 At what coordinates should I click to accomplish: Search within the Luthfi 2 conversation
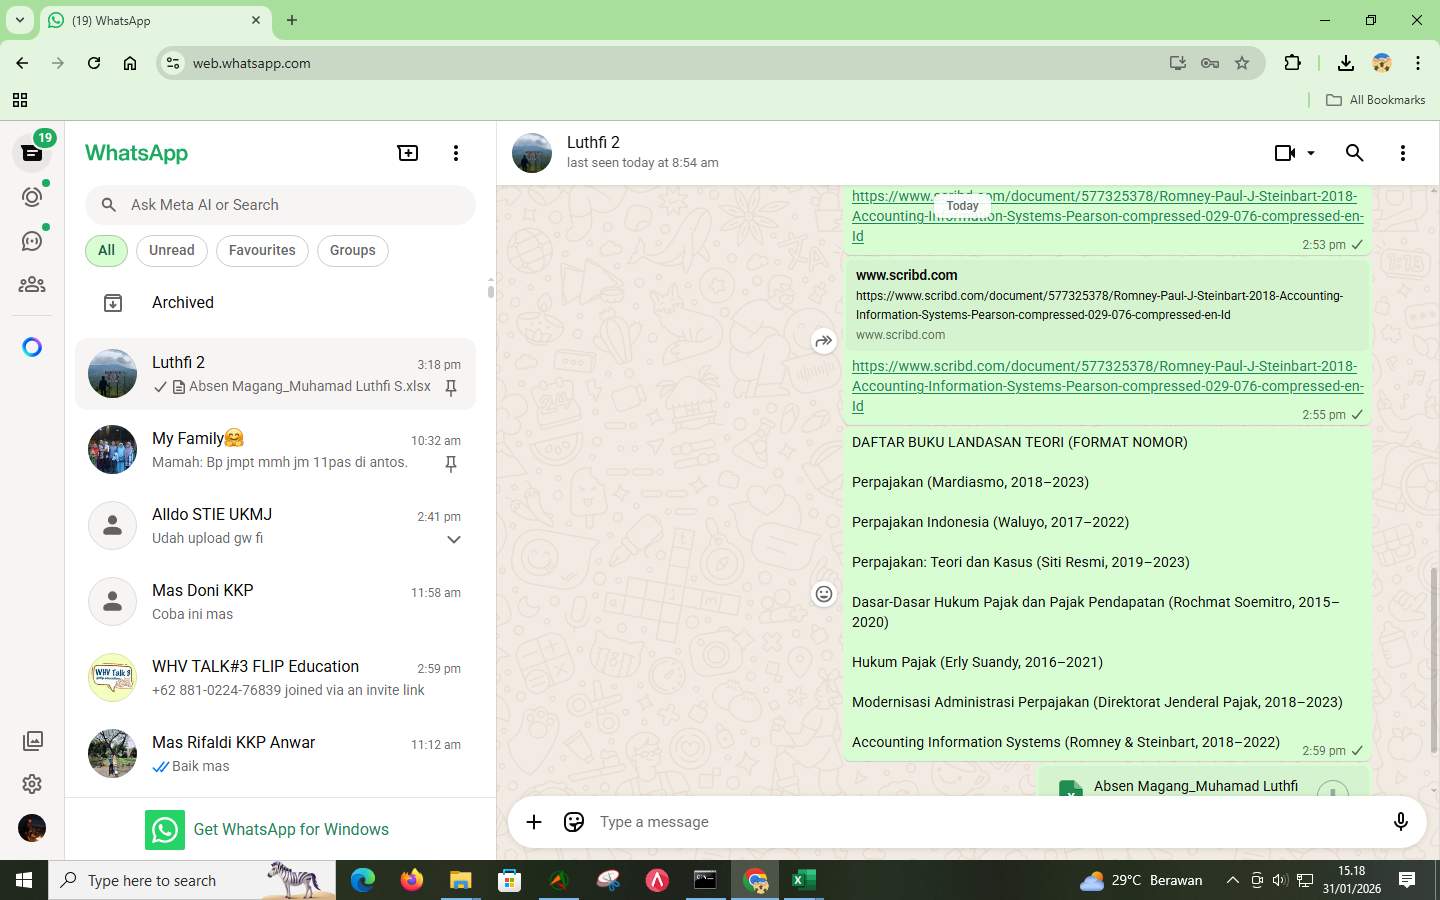(x=1355, y=153)
